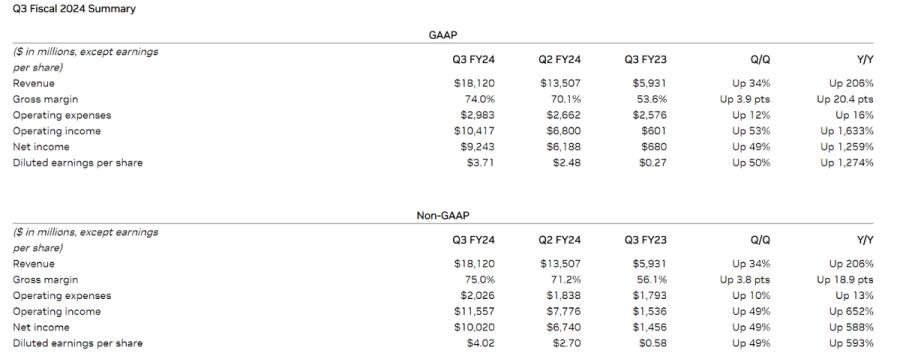Screen dimensions: 900x362
Task: Click Non-GAAP Q3 FY23 EPS $0.58
Action: pyautogui.click(x=653, y=344)
